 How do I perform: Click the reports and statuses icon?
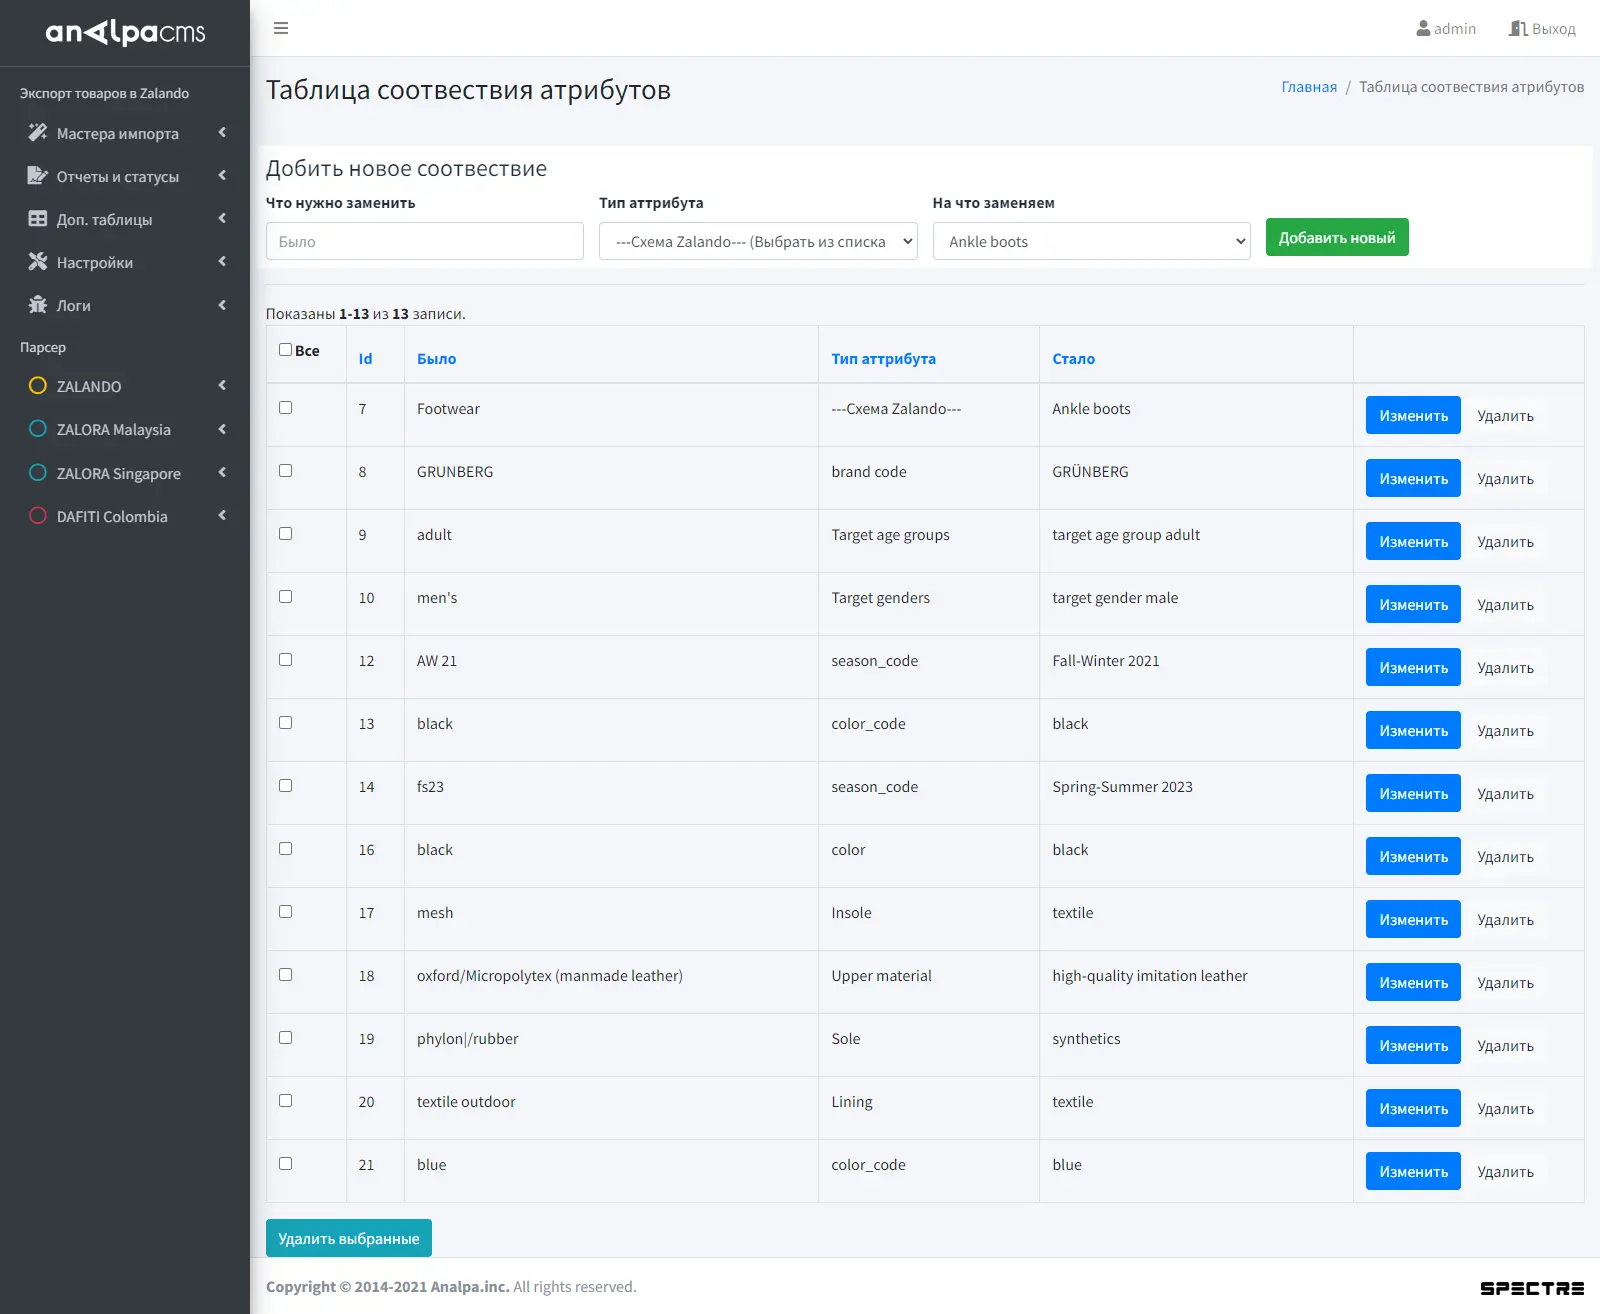click(38, 176)
